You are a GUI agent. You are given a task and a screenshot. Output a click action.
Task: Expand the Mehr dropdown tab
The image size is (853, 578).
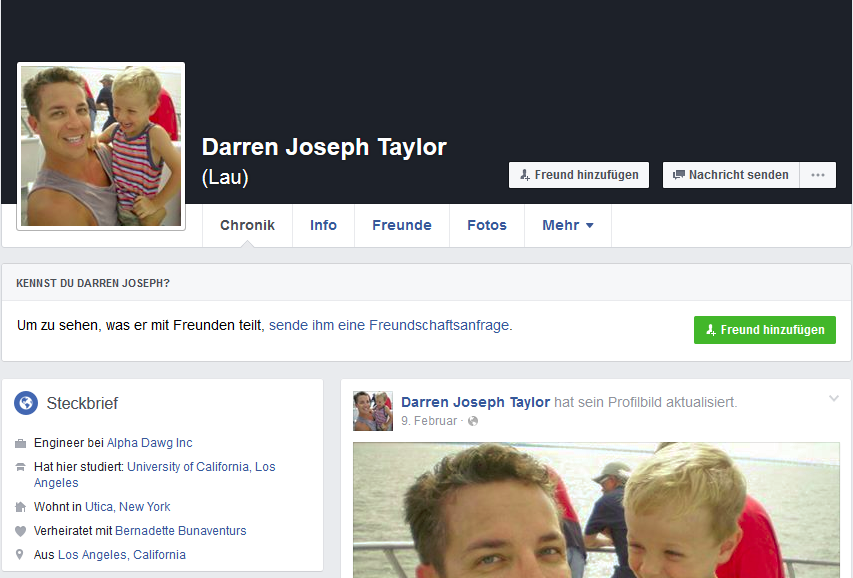point(568,225)
